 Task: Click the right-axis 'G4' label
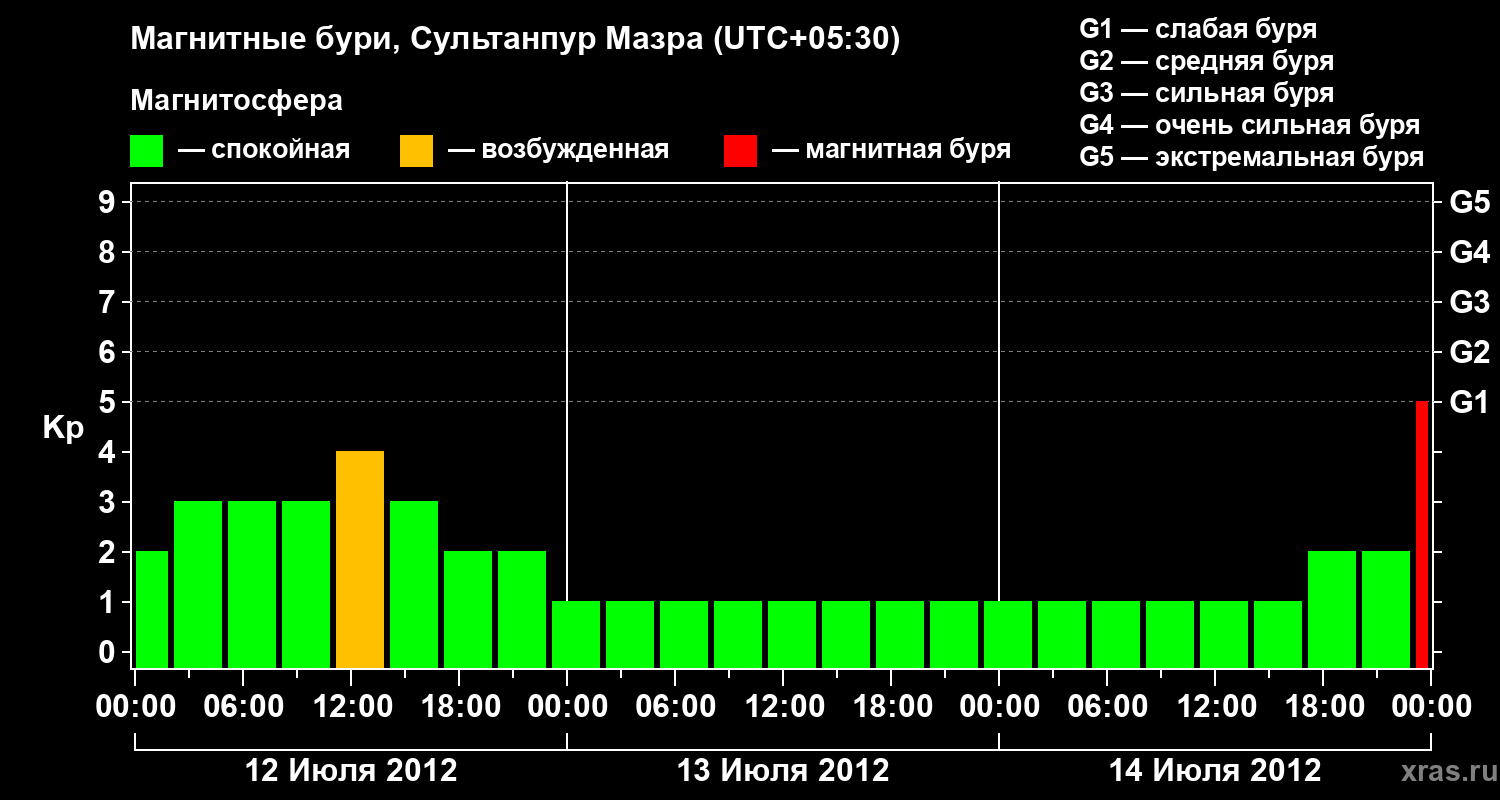1469,252
